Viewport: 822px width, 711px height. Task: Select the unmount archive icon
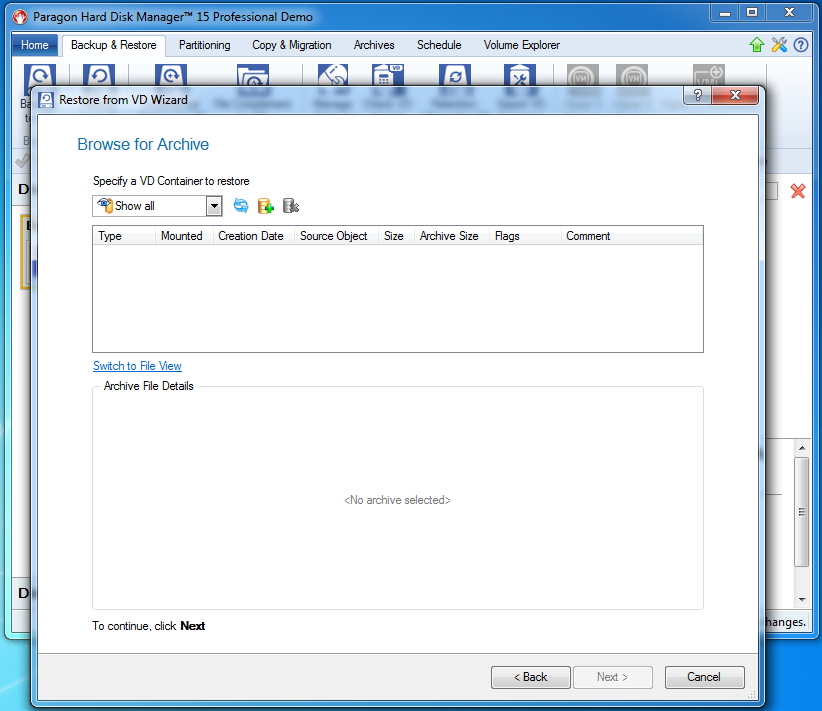(x=291, y=205)
